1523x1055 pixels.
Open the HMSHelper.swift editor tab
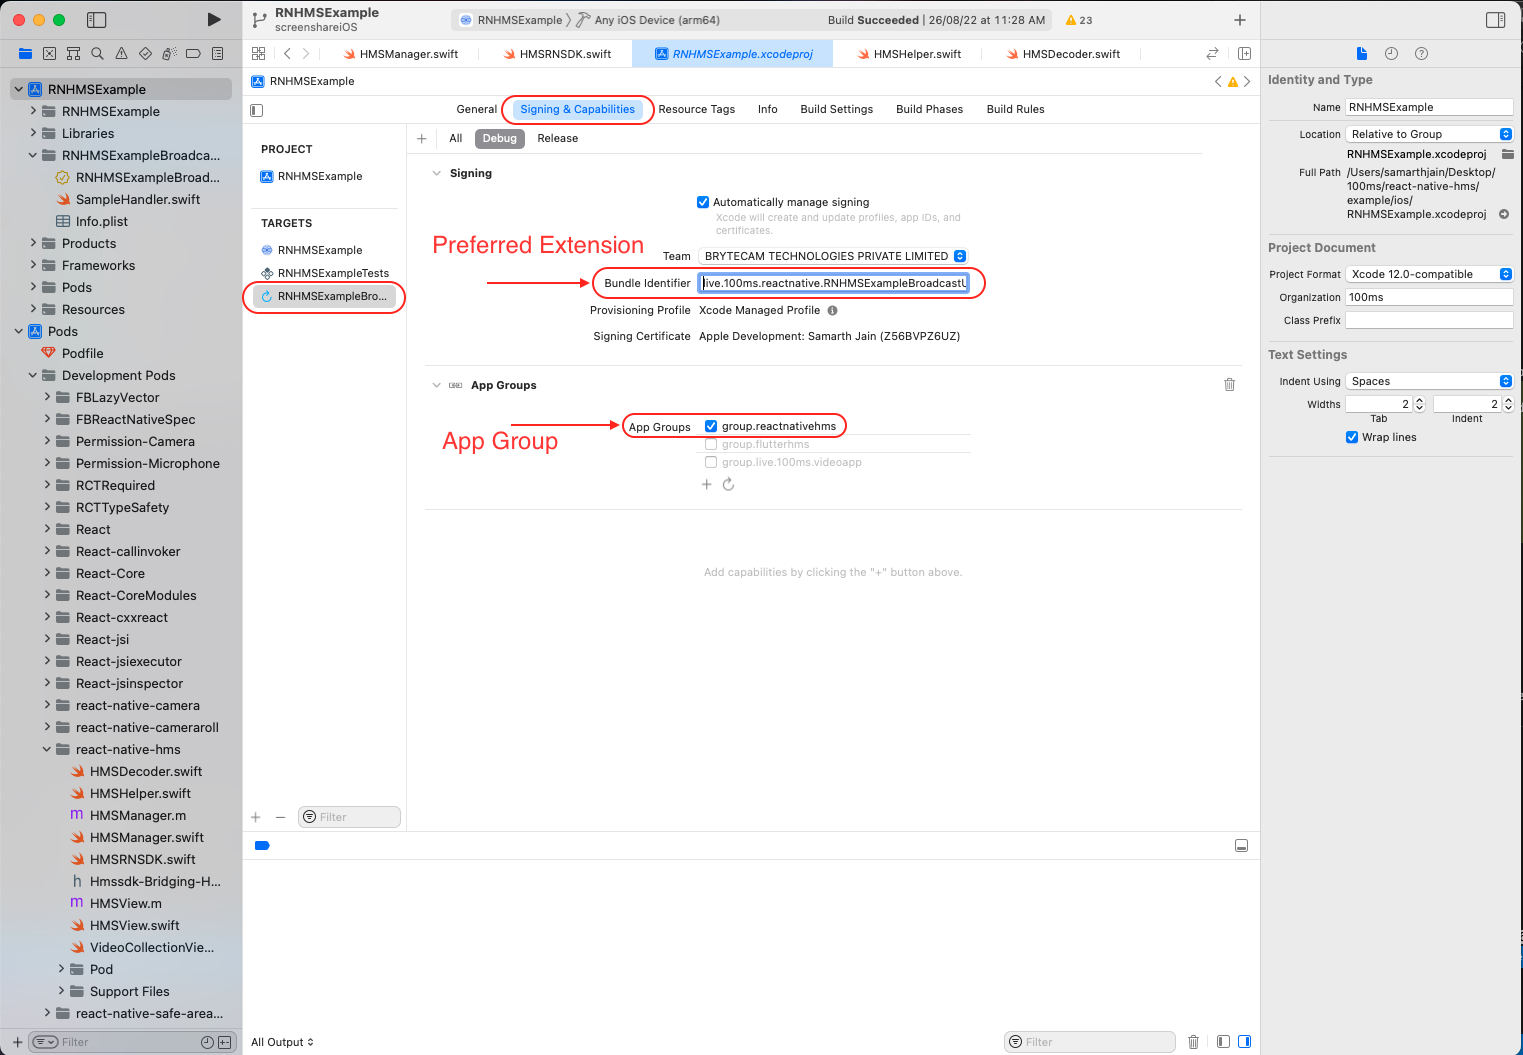pos(917,54)
